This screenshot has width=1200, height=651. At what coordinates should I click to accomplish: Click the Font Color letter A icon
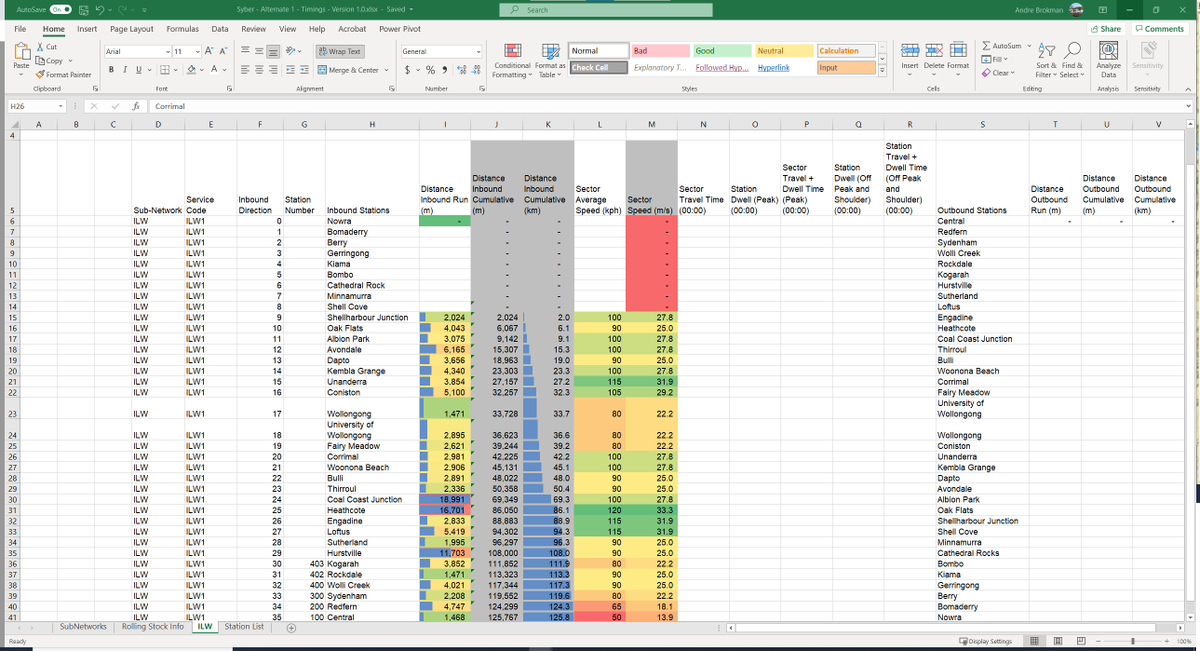pos(214,69)
